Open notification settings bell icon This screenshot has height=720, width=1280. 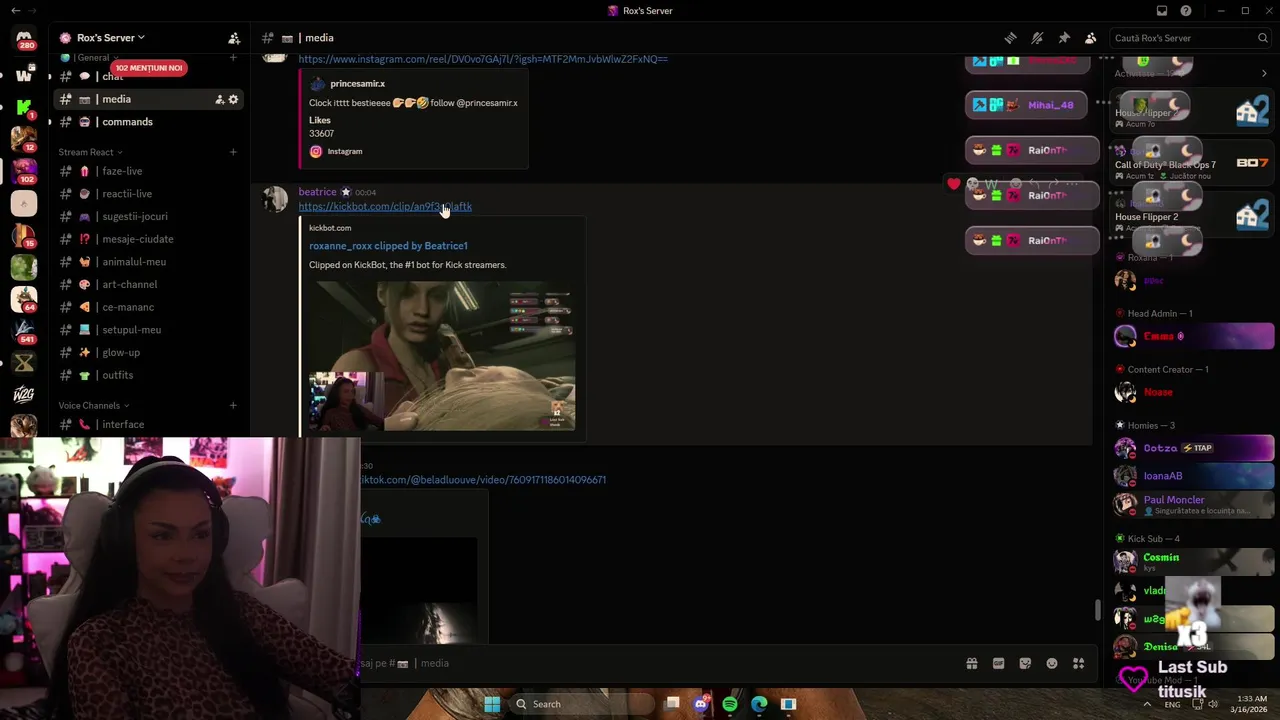pos(1037,38)
